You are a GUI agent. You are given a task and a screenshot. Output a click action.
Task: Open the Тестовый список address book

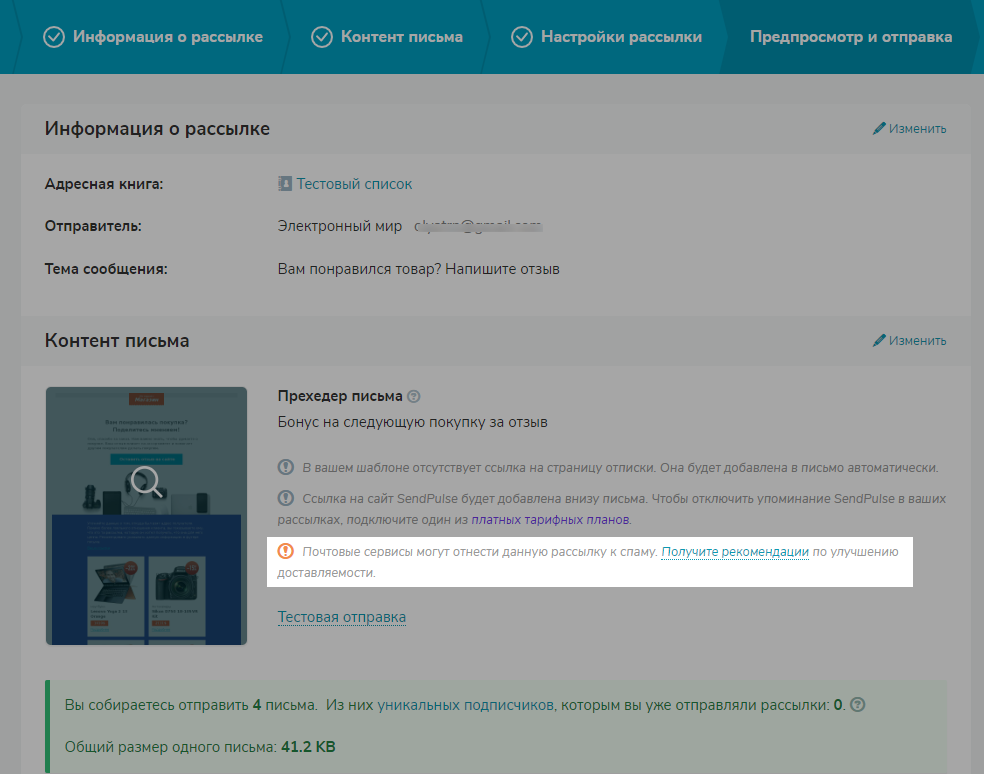pyautogui.click(x=354, y=184)
